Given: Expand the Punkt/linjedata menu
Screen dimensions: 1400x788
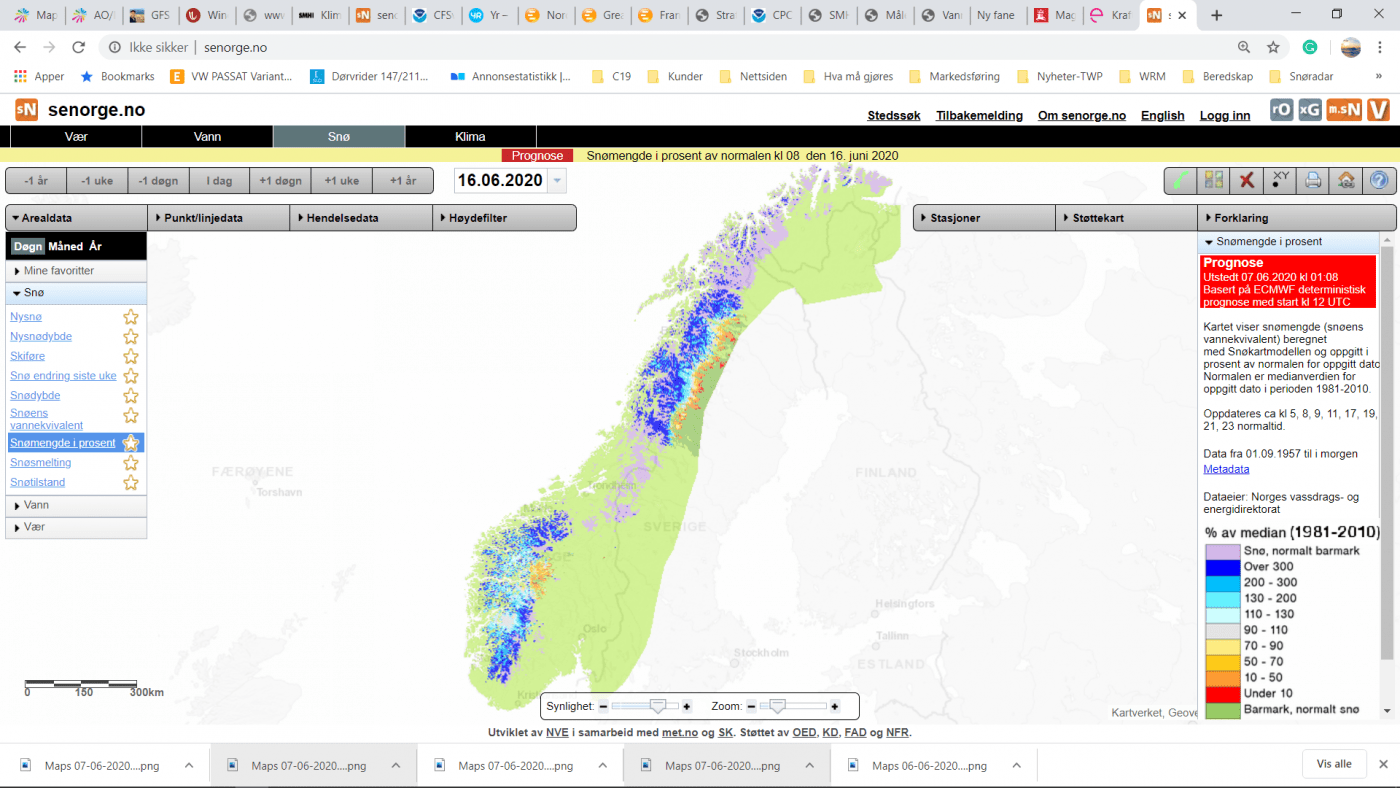Looking at the screenshot, I should 219,217.
